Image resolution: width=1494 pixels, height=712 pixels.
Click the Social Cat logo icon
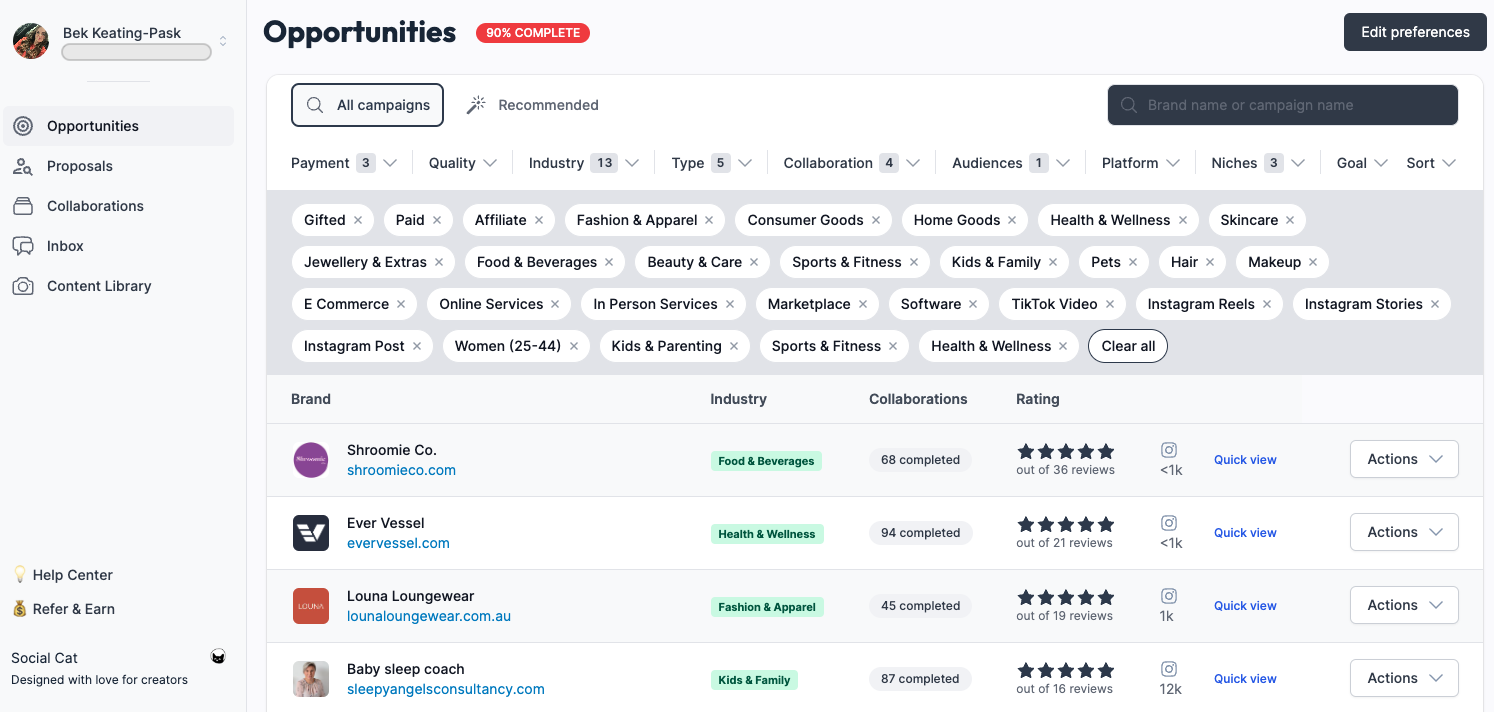click(218, 657)
